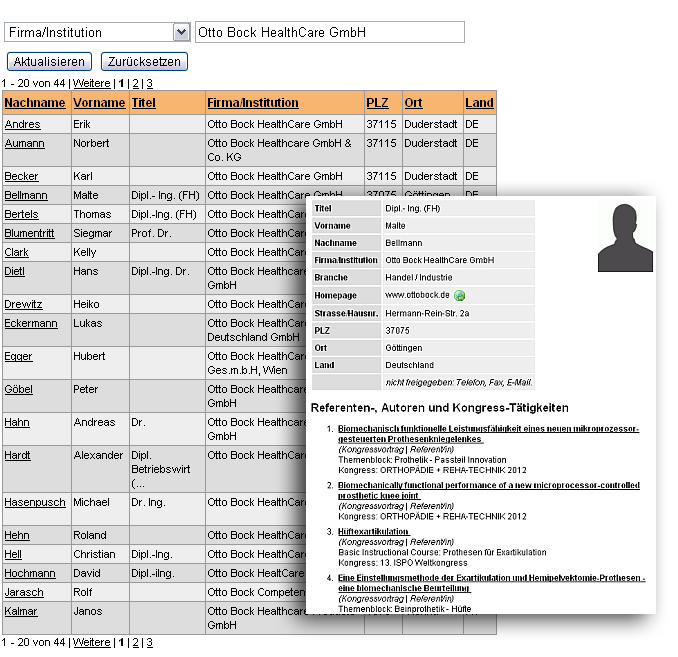Click the first name cell Kelly

(x=100, y=252)
